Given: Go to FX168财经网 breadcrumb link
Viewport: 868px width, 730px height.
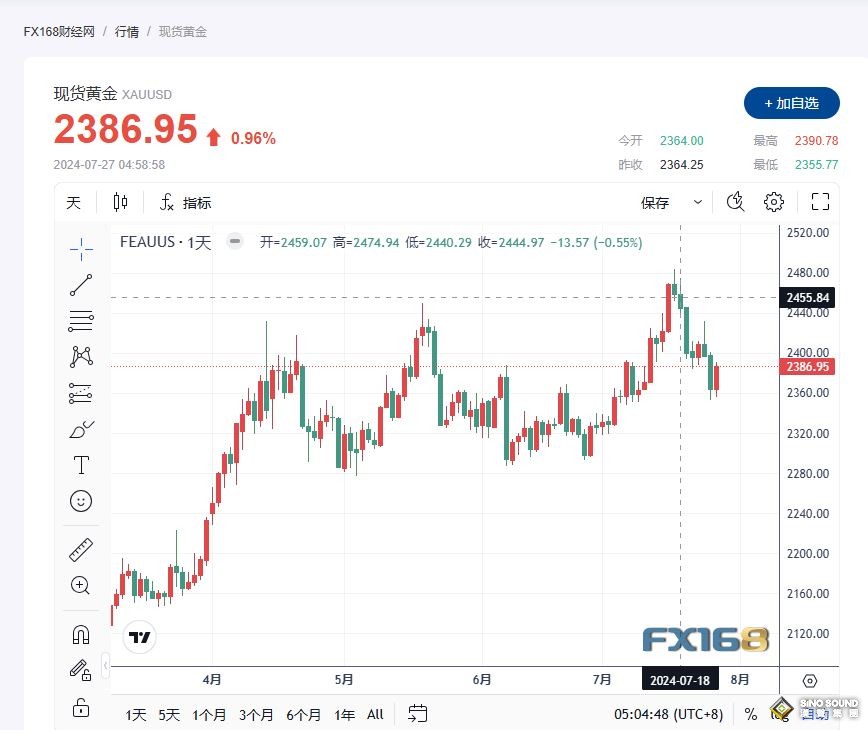Looking at the screenshot, I should point(59,32).
